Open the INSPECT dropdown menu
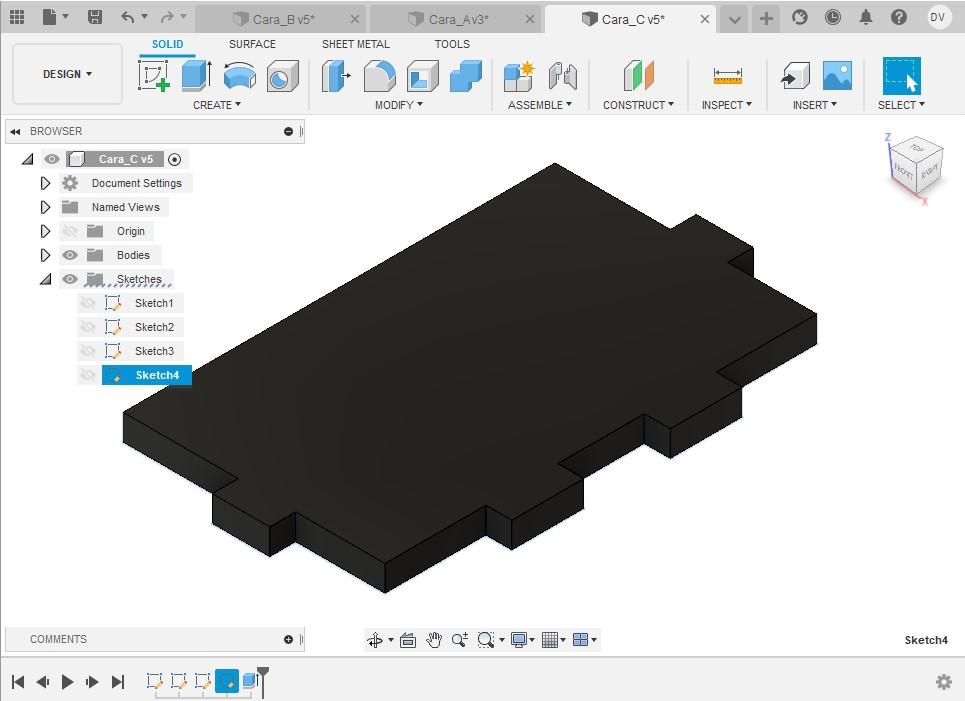Image resolution: width=965 pixels, height=701 pixels. tap(727, 105)
